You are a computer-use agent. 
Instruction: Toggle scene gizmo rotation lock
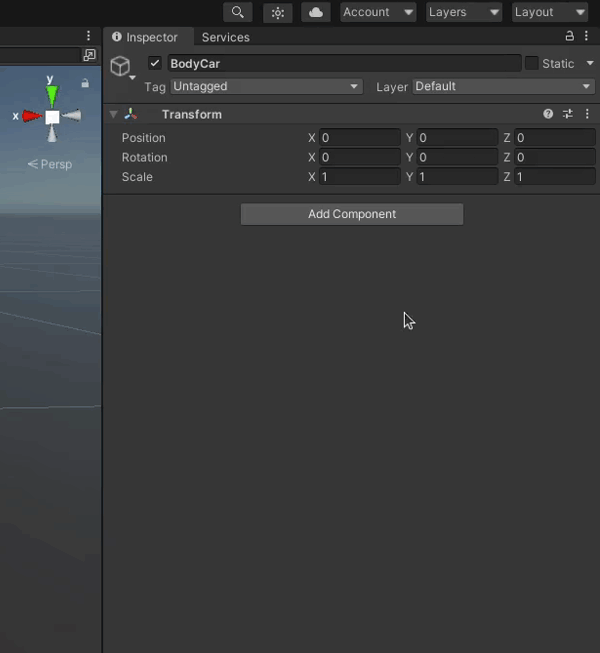point(85,84)
